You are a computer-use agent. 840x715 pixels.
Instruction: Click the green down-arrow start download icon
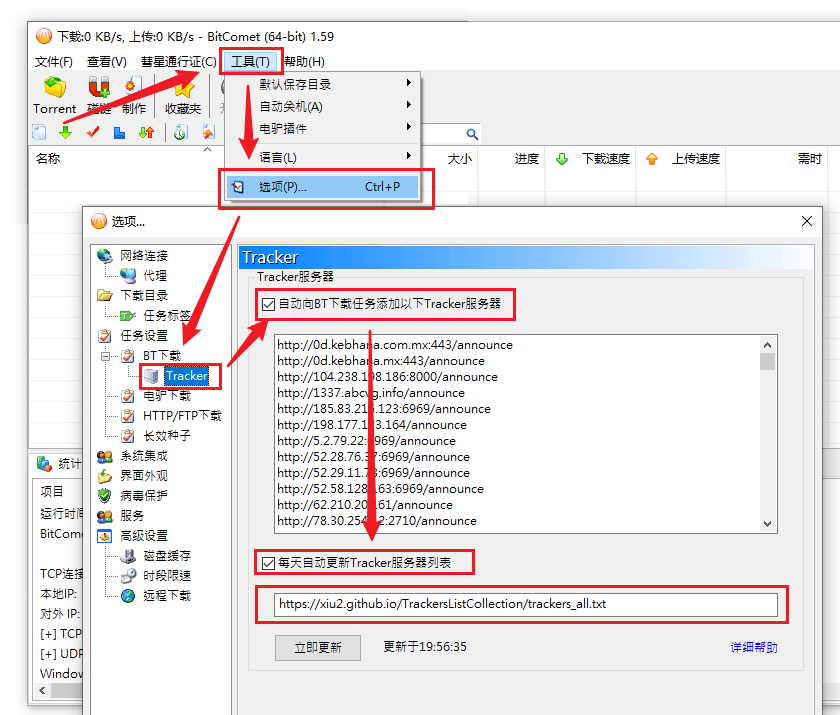pyautogui.click(x=66, y=132)
